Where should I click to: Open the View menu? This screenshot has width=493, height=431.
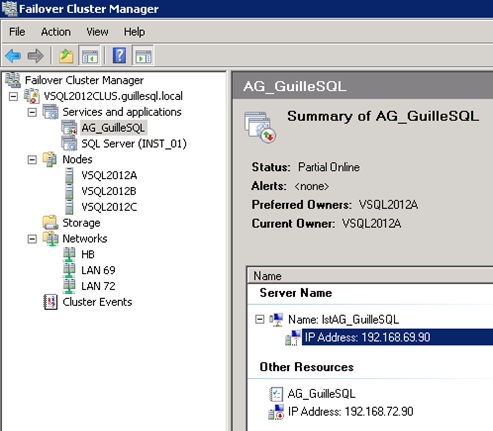(97, 32)
